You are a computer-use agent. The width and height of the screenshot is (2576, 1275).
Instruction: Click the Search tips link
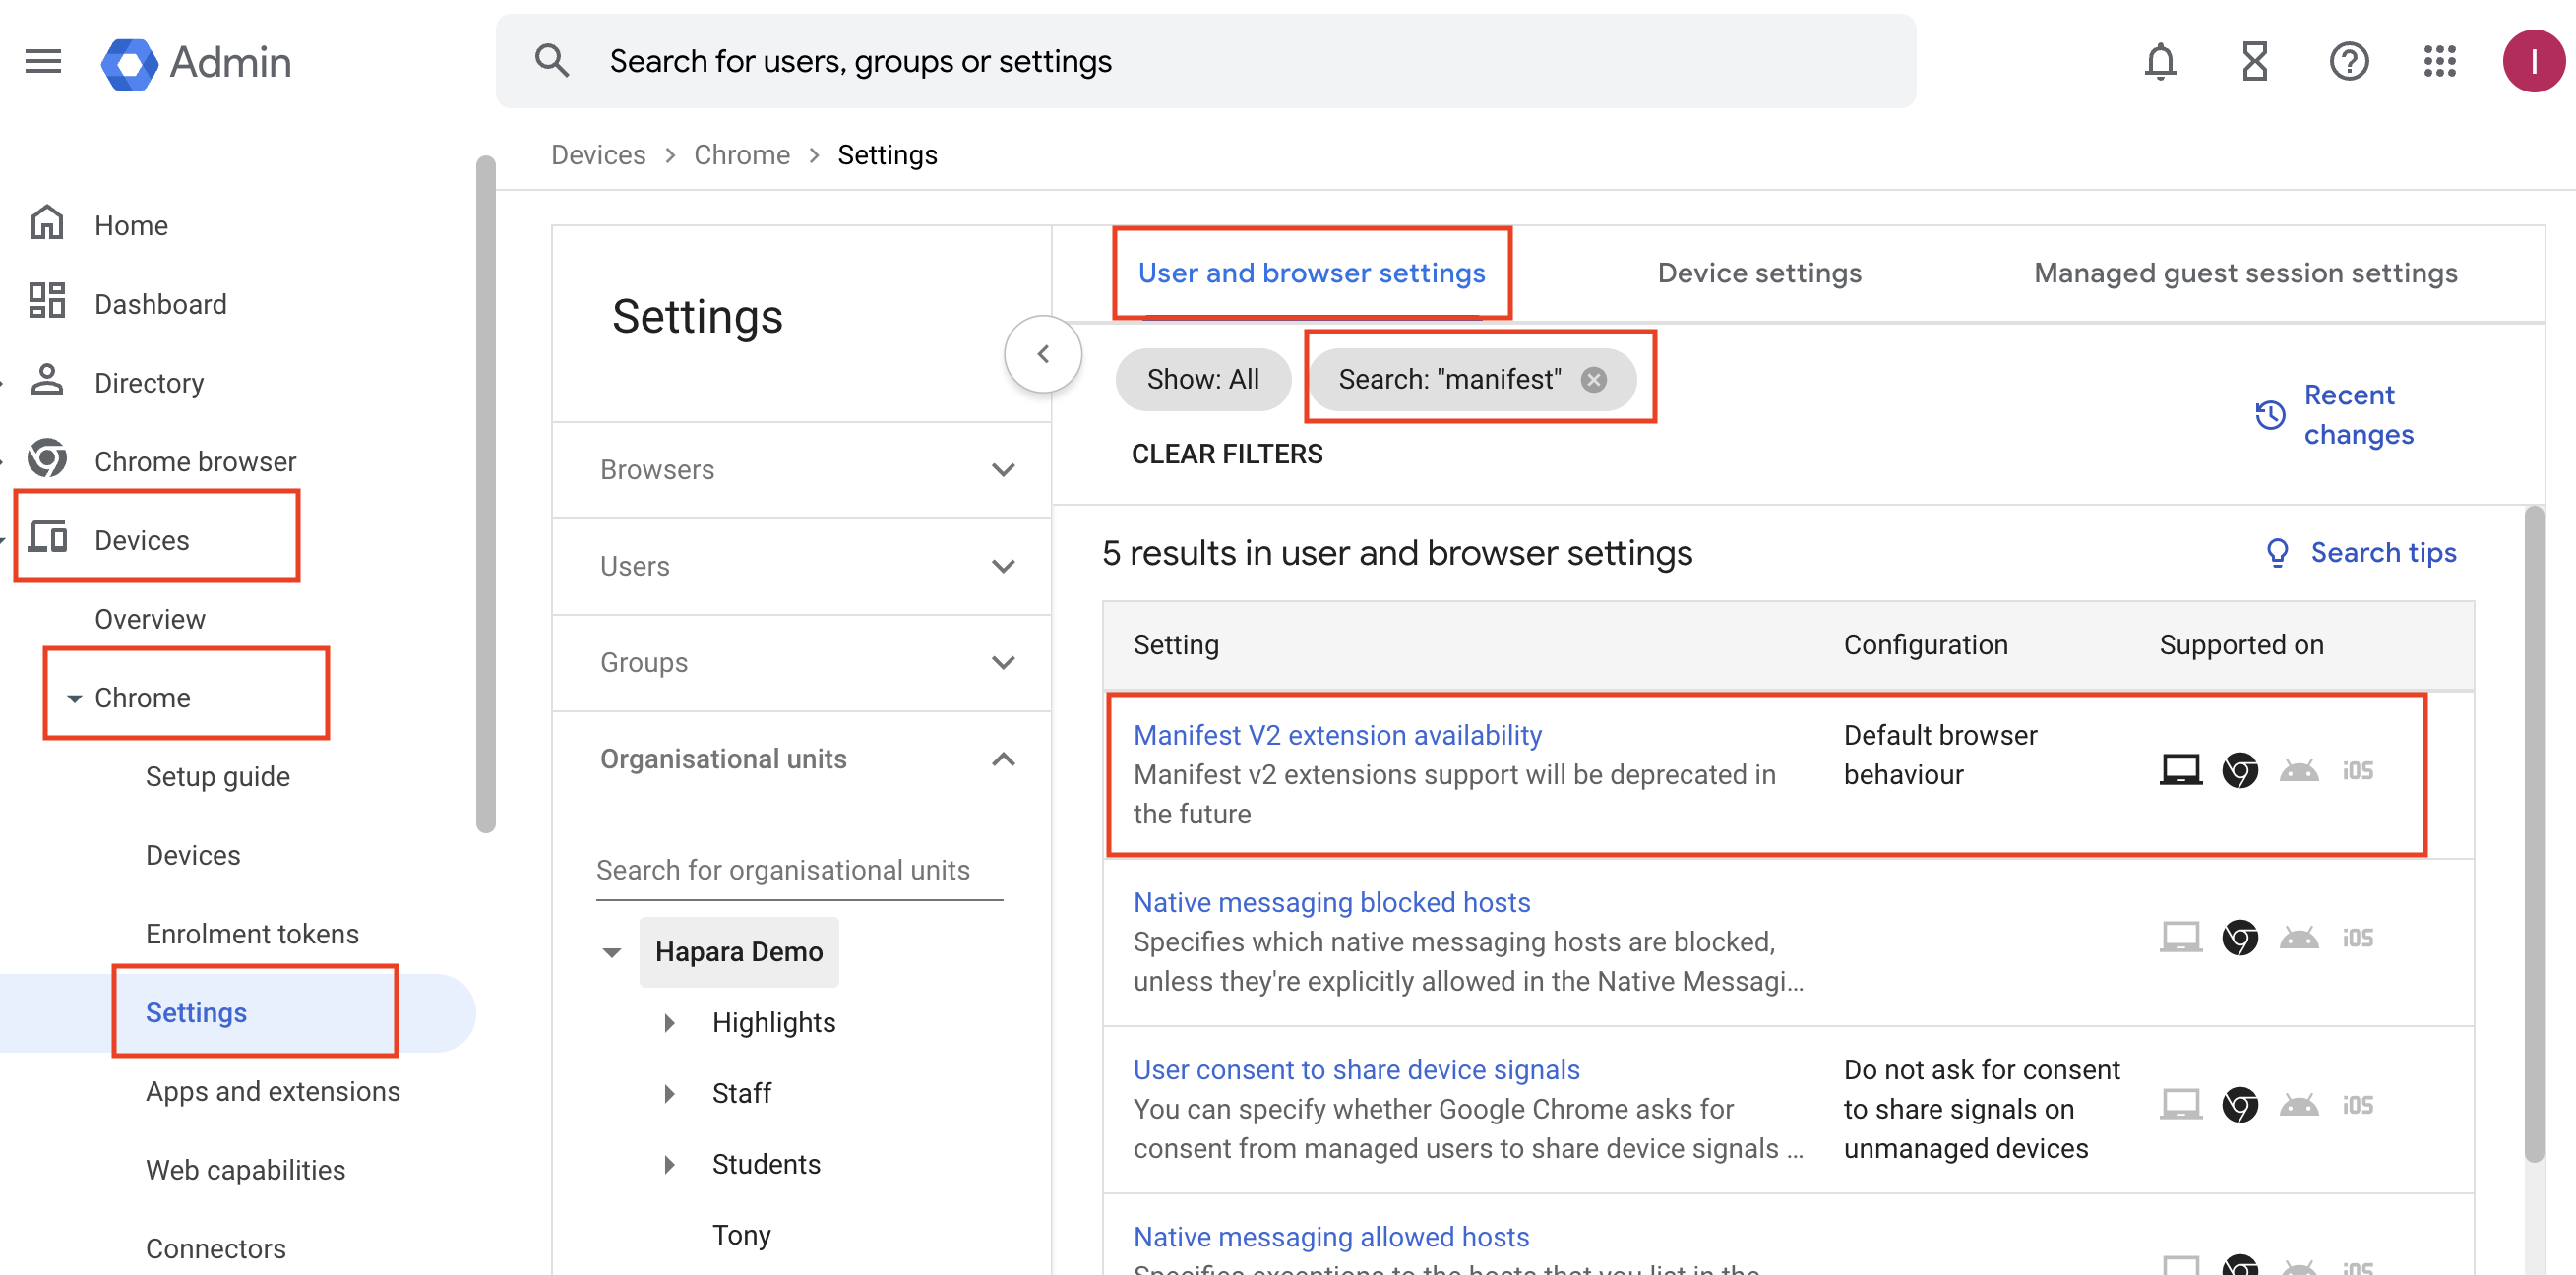click(2383, 552)
